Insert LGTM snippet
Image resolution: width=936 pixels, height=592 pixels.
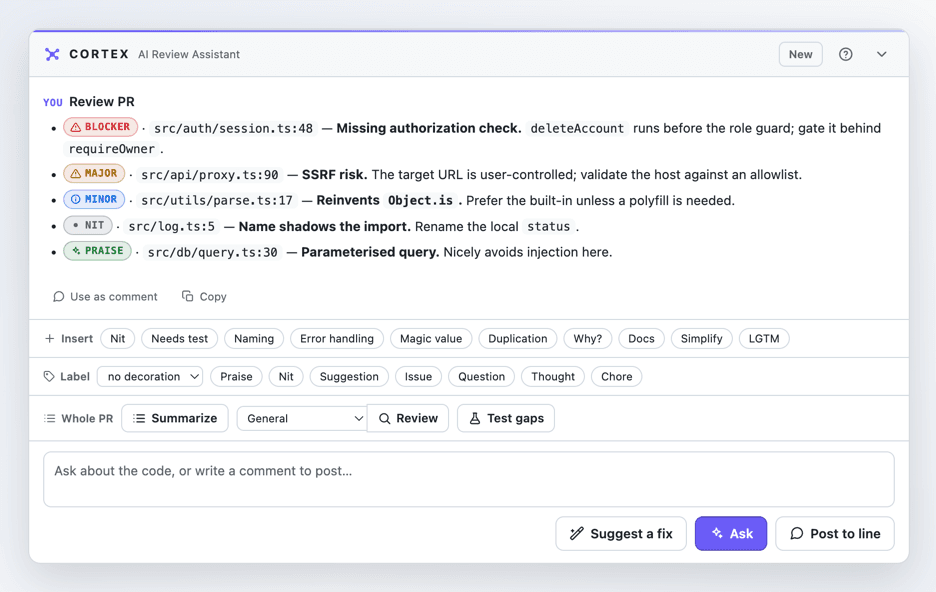coord(764,338)
